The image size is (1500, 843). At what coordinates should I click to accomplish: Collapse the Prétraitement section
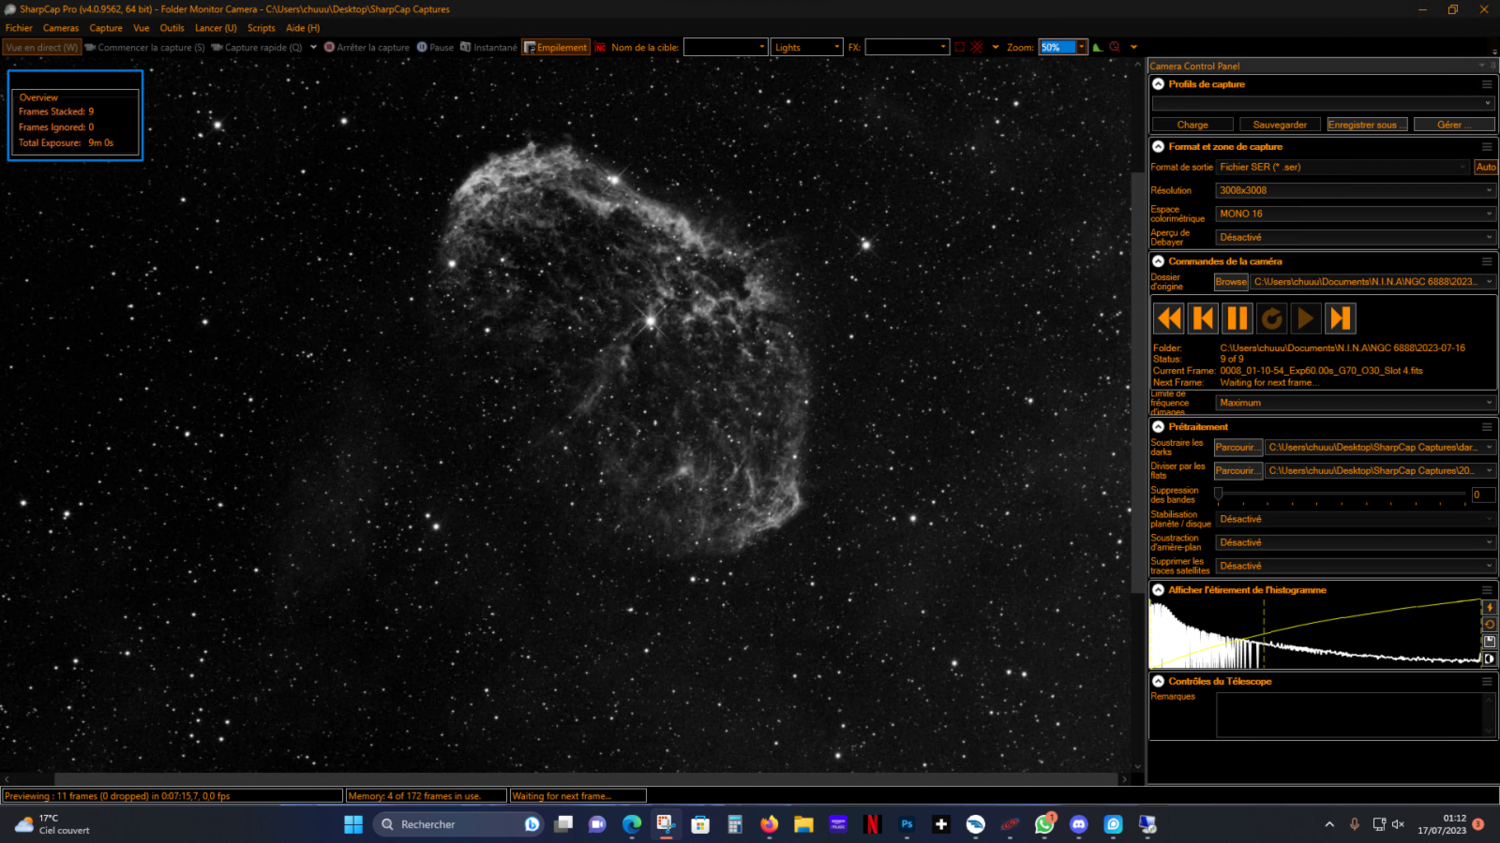(1158, 427)
